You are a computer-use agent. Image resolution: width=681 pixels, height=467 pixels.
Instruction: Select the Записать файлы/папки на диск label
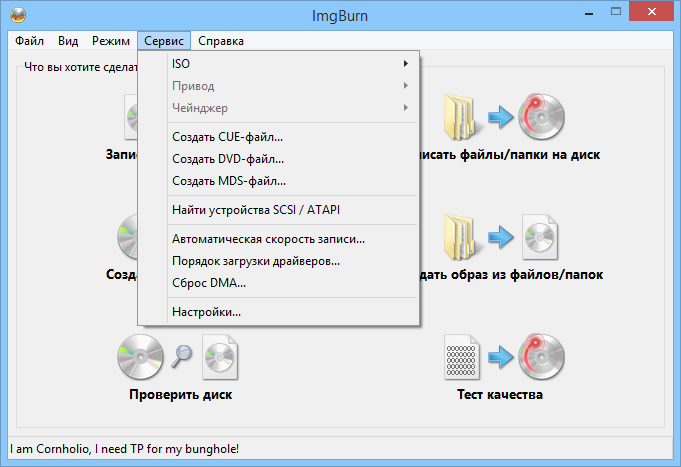(509, 155)
